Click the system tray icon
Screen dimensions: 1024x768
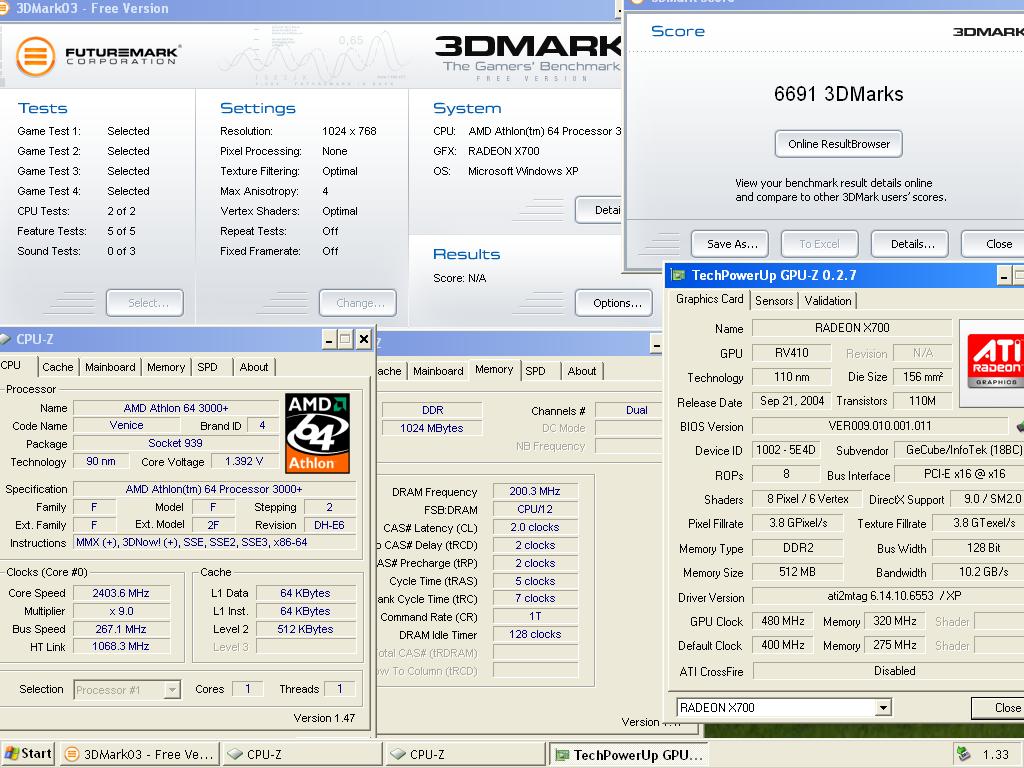(x=963, y=754)
